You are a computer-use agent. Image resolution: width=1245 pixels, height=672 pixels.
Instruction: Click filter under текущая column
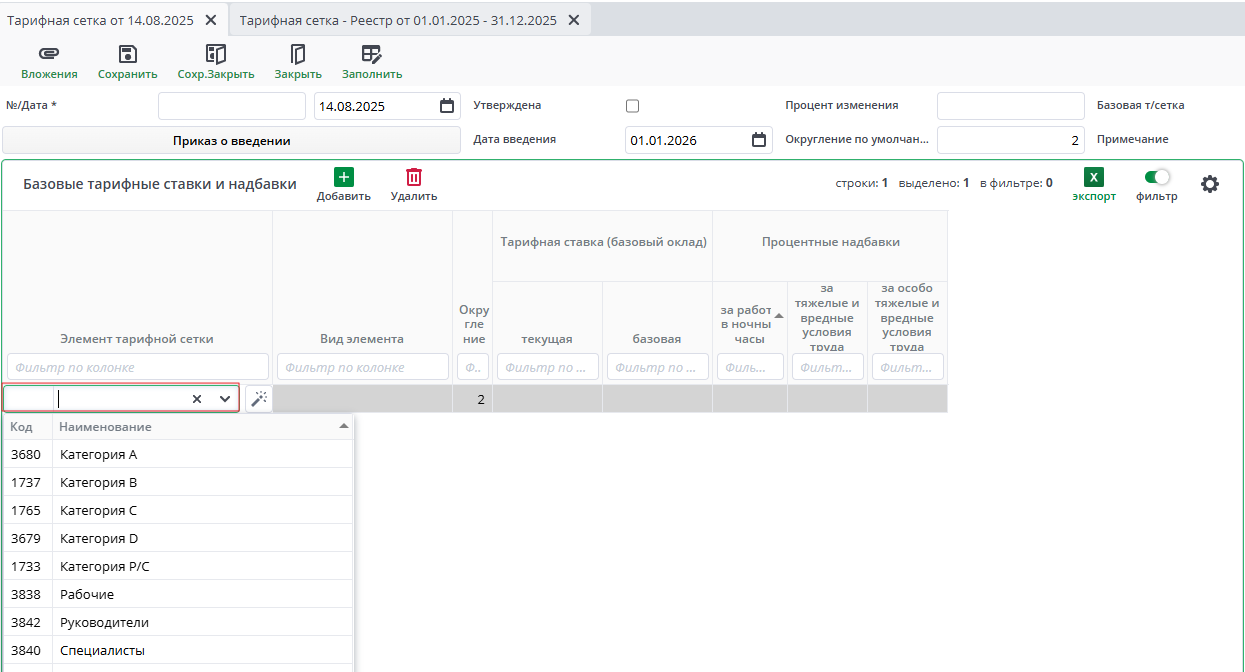coord(548,367)
